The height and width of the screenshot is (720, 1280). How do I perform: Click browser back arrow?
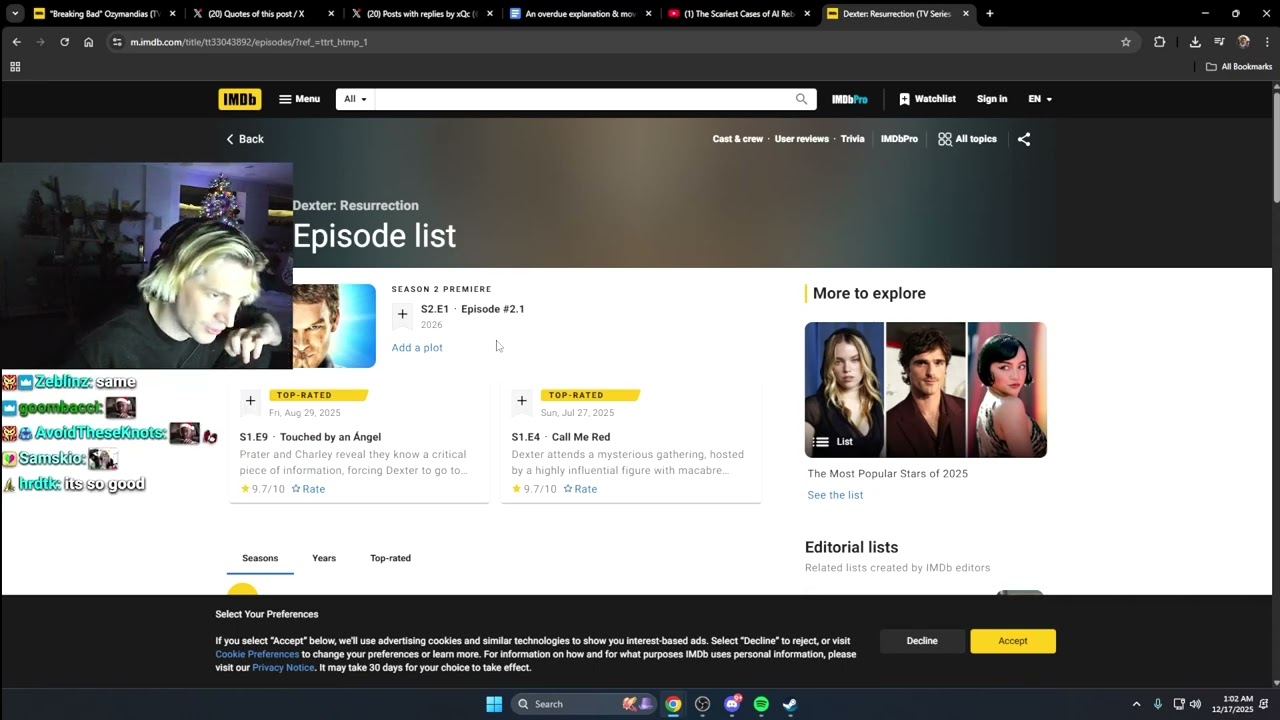pyautogui.click(x=16, y=42)
